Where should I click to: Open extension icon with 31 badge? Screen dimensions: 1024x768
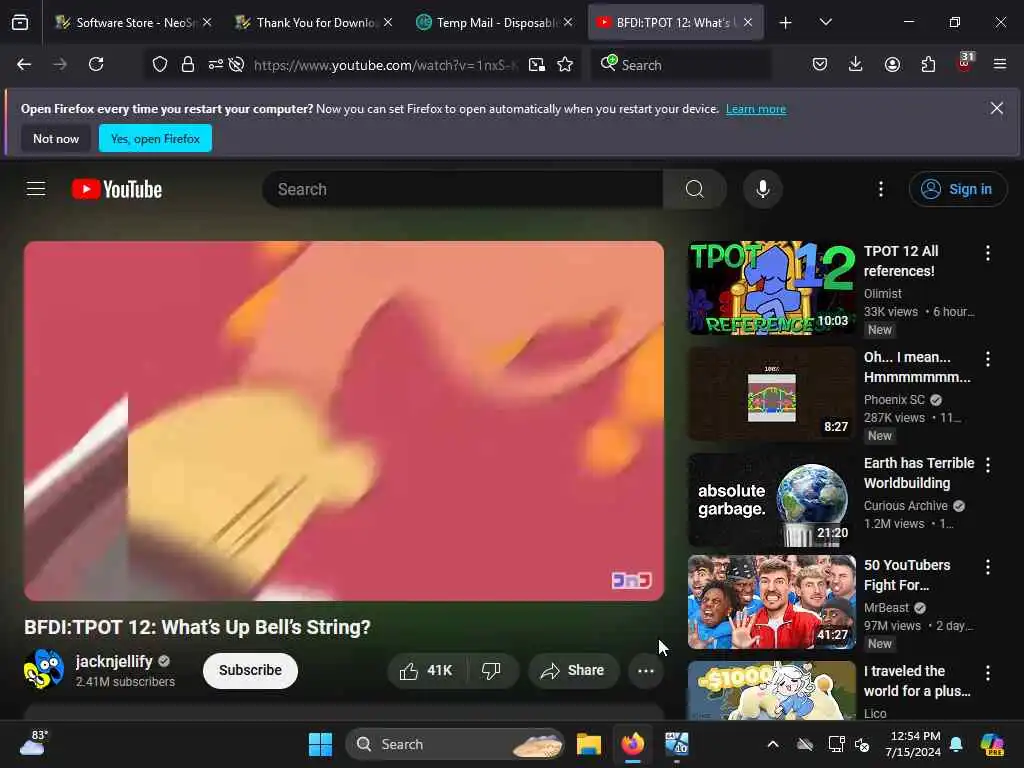tap(965, 63)
